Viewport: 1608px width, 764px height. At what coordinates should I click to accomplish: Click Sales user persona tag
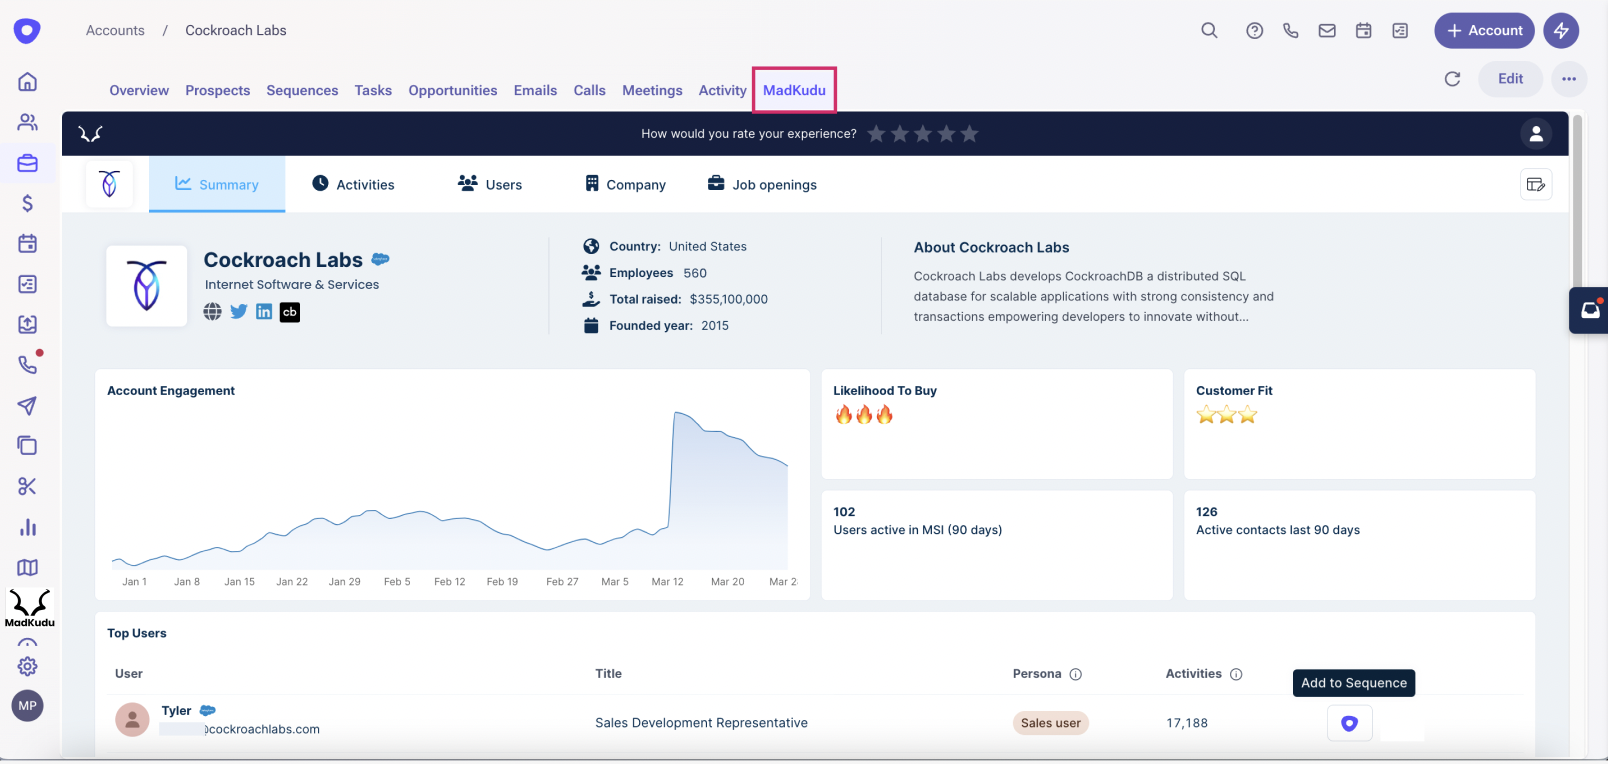[1050, 723]
